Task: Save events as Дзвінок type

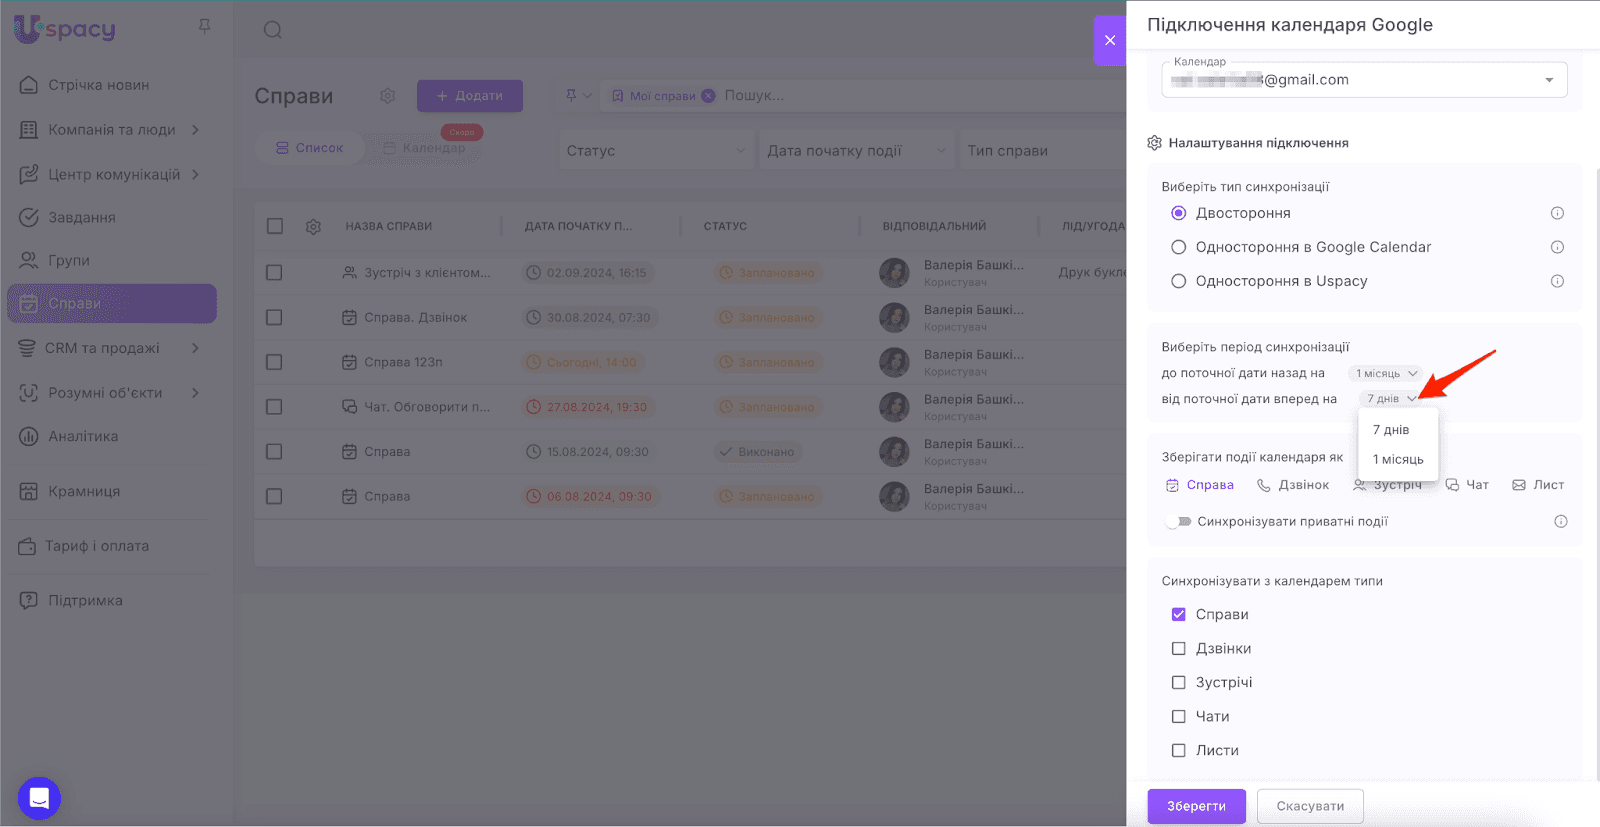Action: pyautogui.click(x=1293, y=485)
